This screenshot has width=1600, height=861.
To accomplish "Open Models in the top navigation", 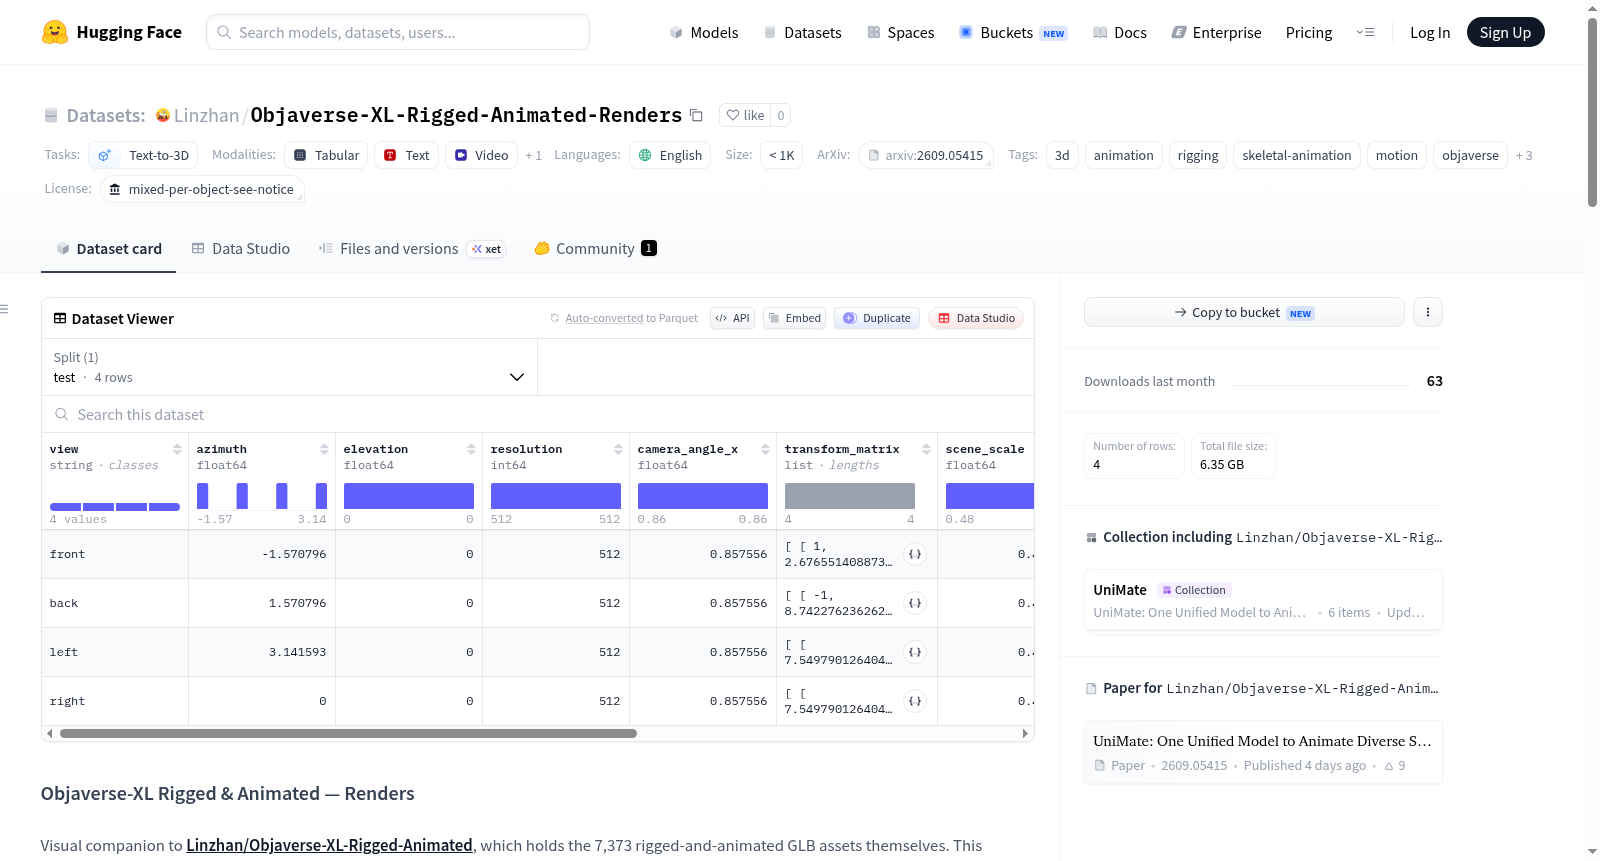I will (x=704, y=32).
